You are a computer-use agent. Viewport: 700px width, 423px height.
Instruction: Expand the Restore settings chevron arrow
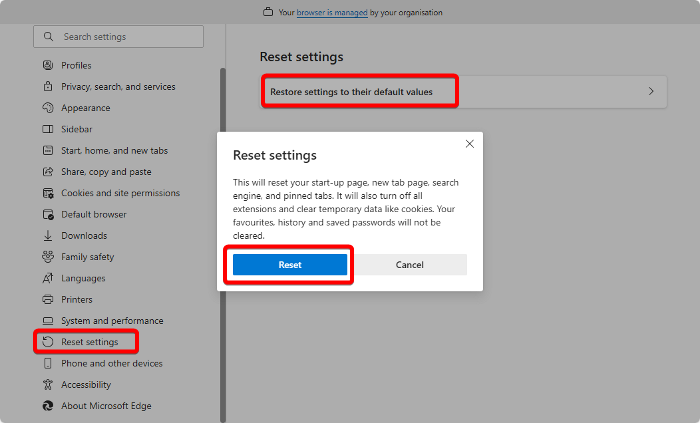point(651,91)
